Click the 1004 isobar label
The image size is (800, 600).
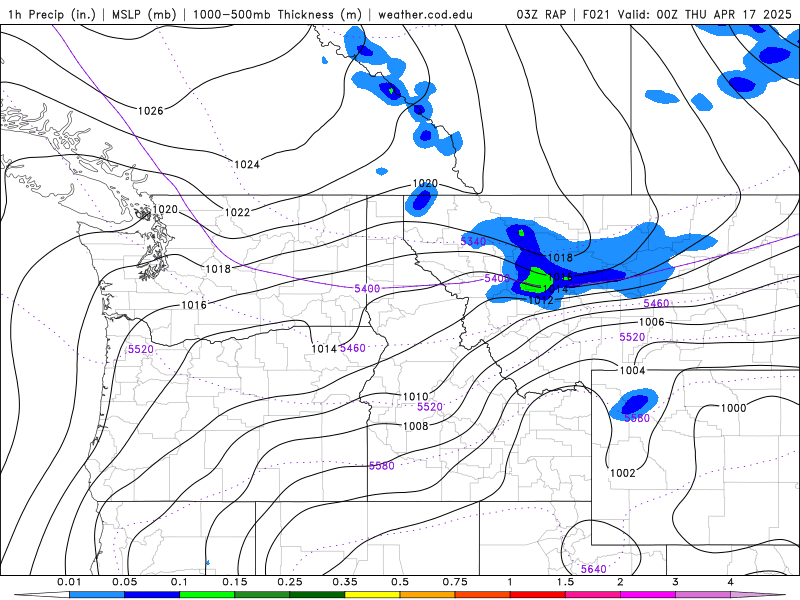click(632, 370)
